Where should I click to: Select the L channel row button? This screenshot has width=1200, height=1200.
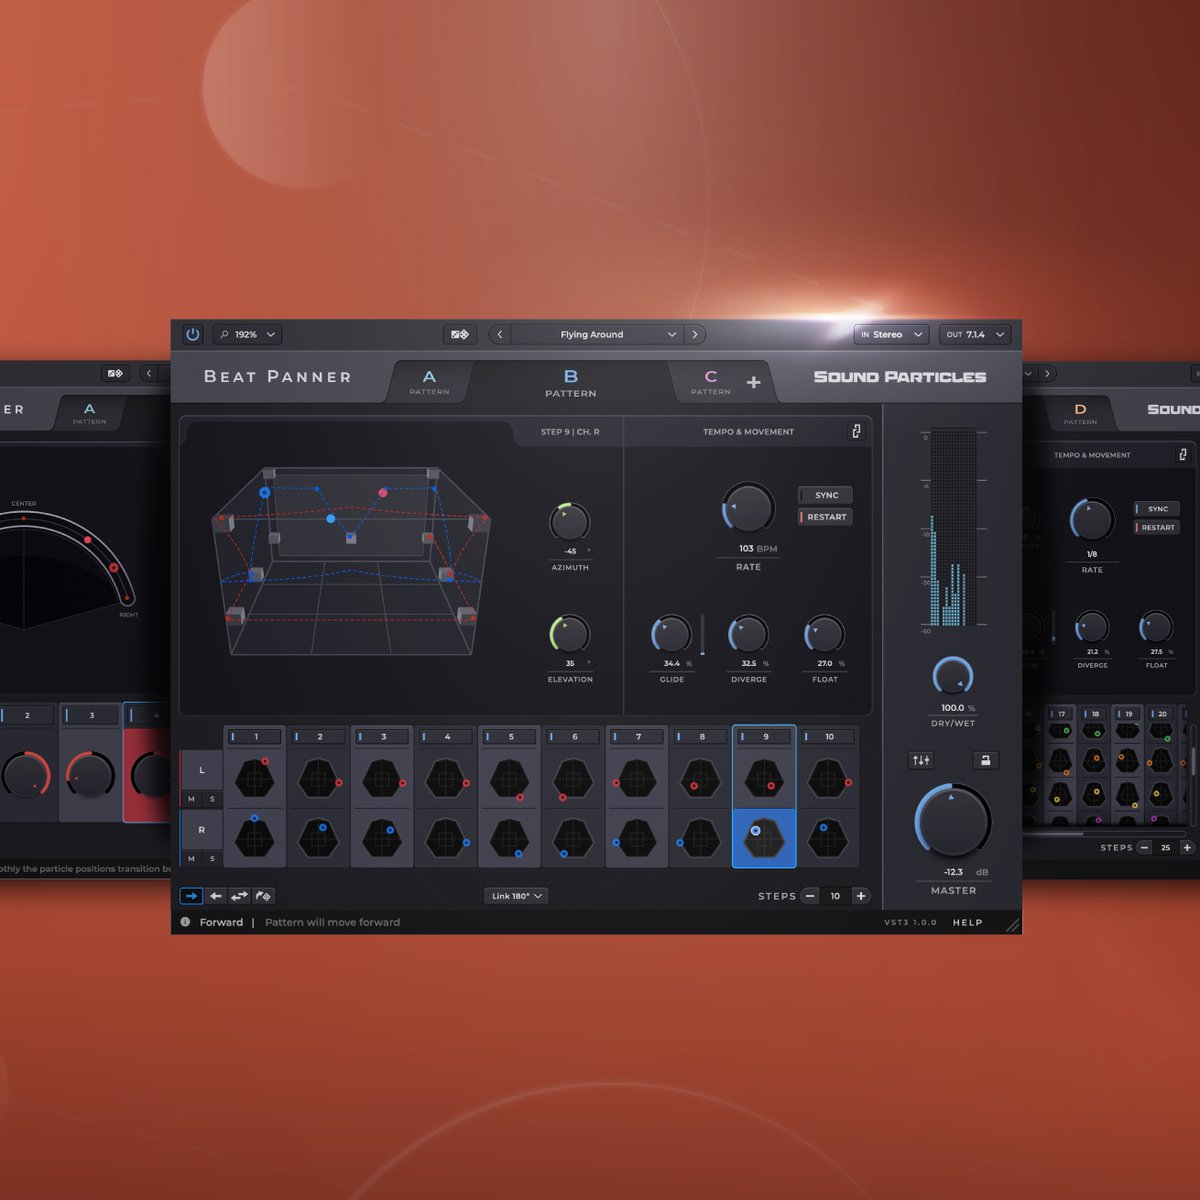pos(202,770)
